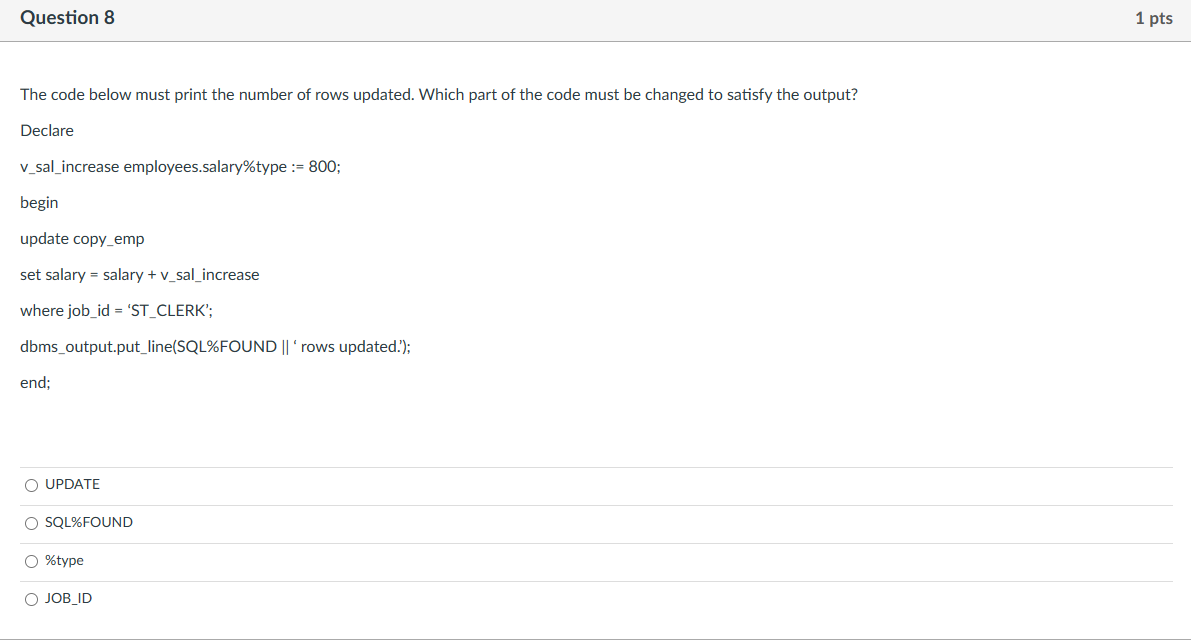1191x642 pixels.
Task: Click the begin keyword line
Action: (x=39, y=203)
